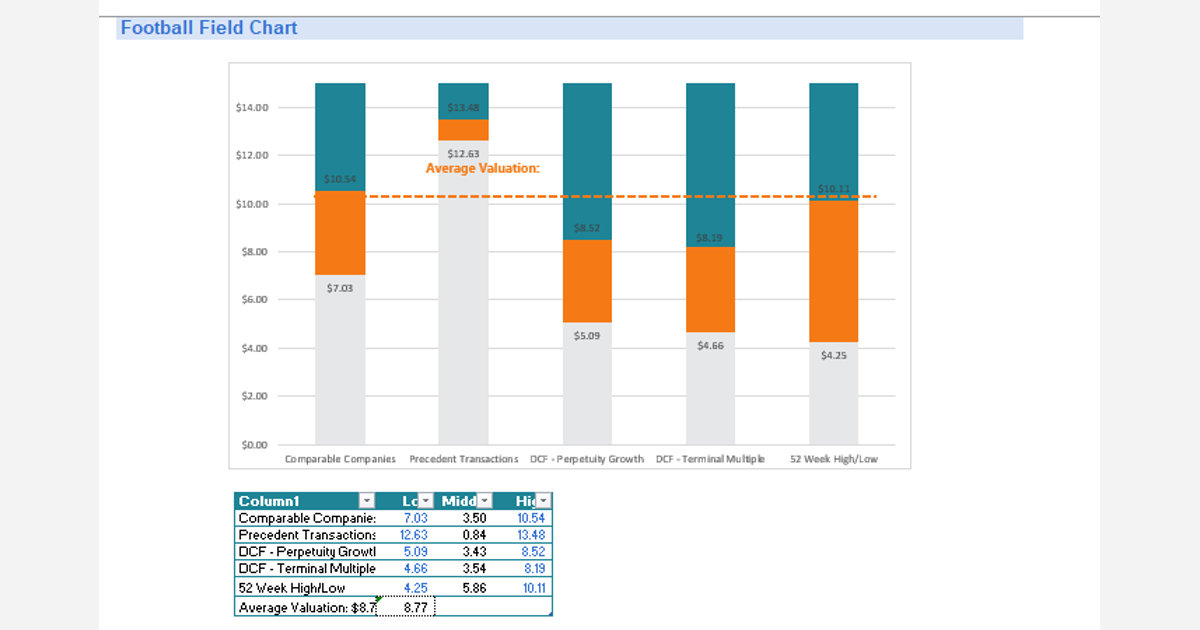Viewport: 1200px width, 630px height.
Task: Click the Football Field Chart heading
Action: 209,28
